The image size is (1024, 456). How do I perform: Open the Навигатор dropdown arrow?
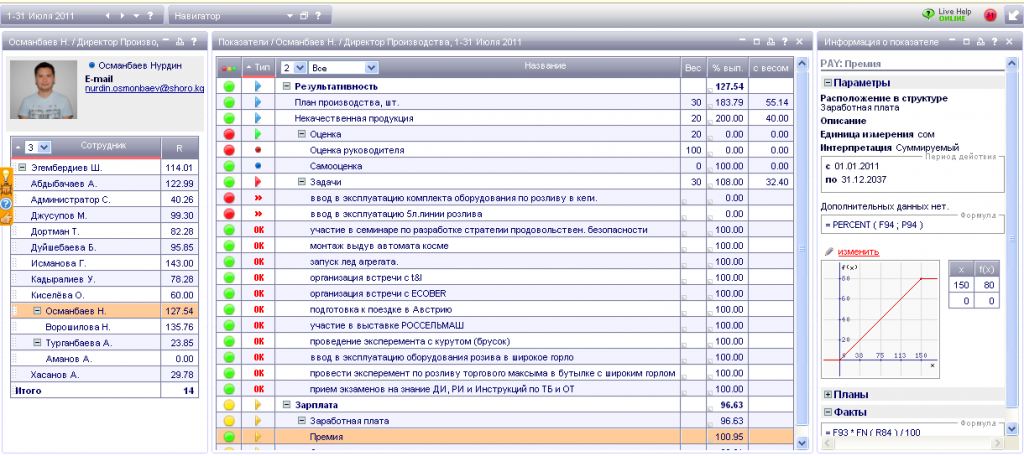tap(289, 15)
